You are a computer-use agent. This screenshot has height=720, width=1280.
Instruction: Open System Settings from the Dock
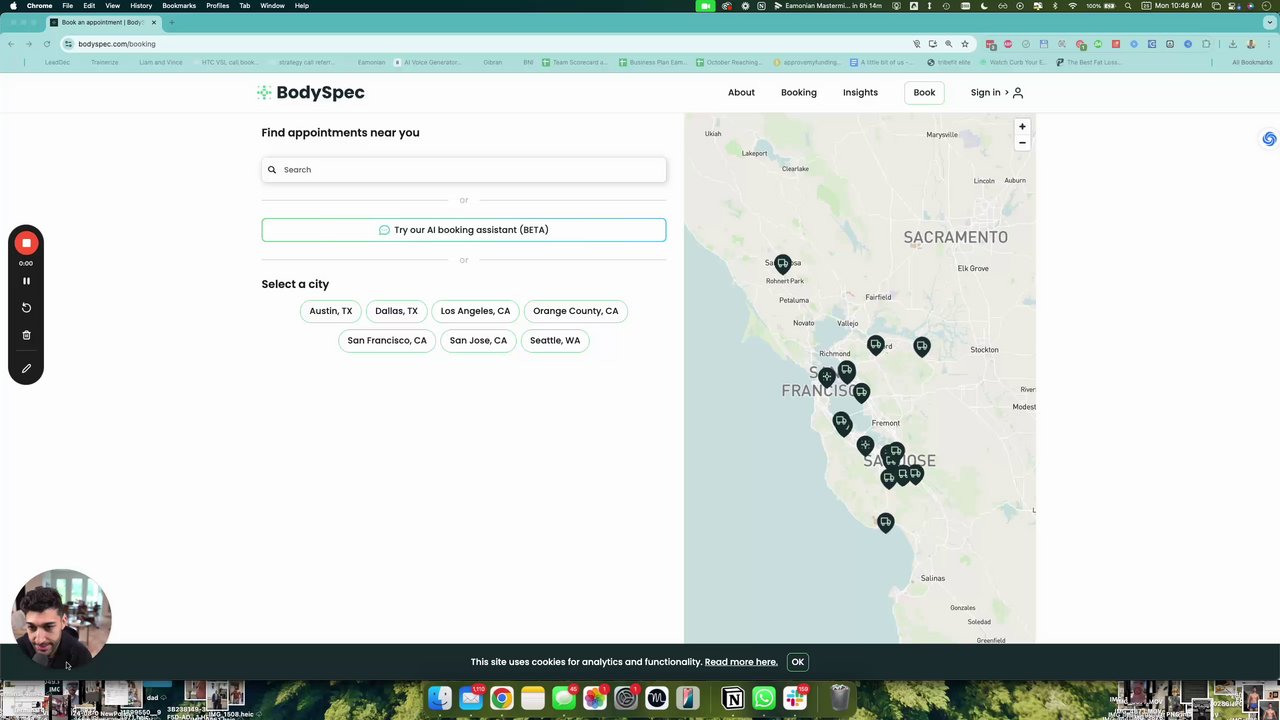[626, 698]
